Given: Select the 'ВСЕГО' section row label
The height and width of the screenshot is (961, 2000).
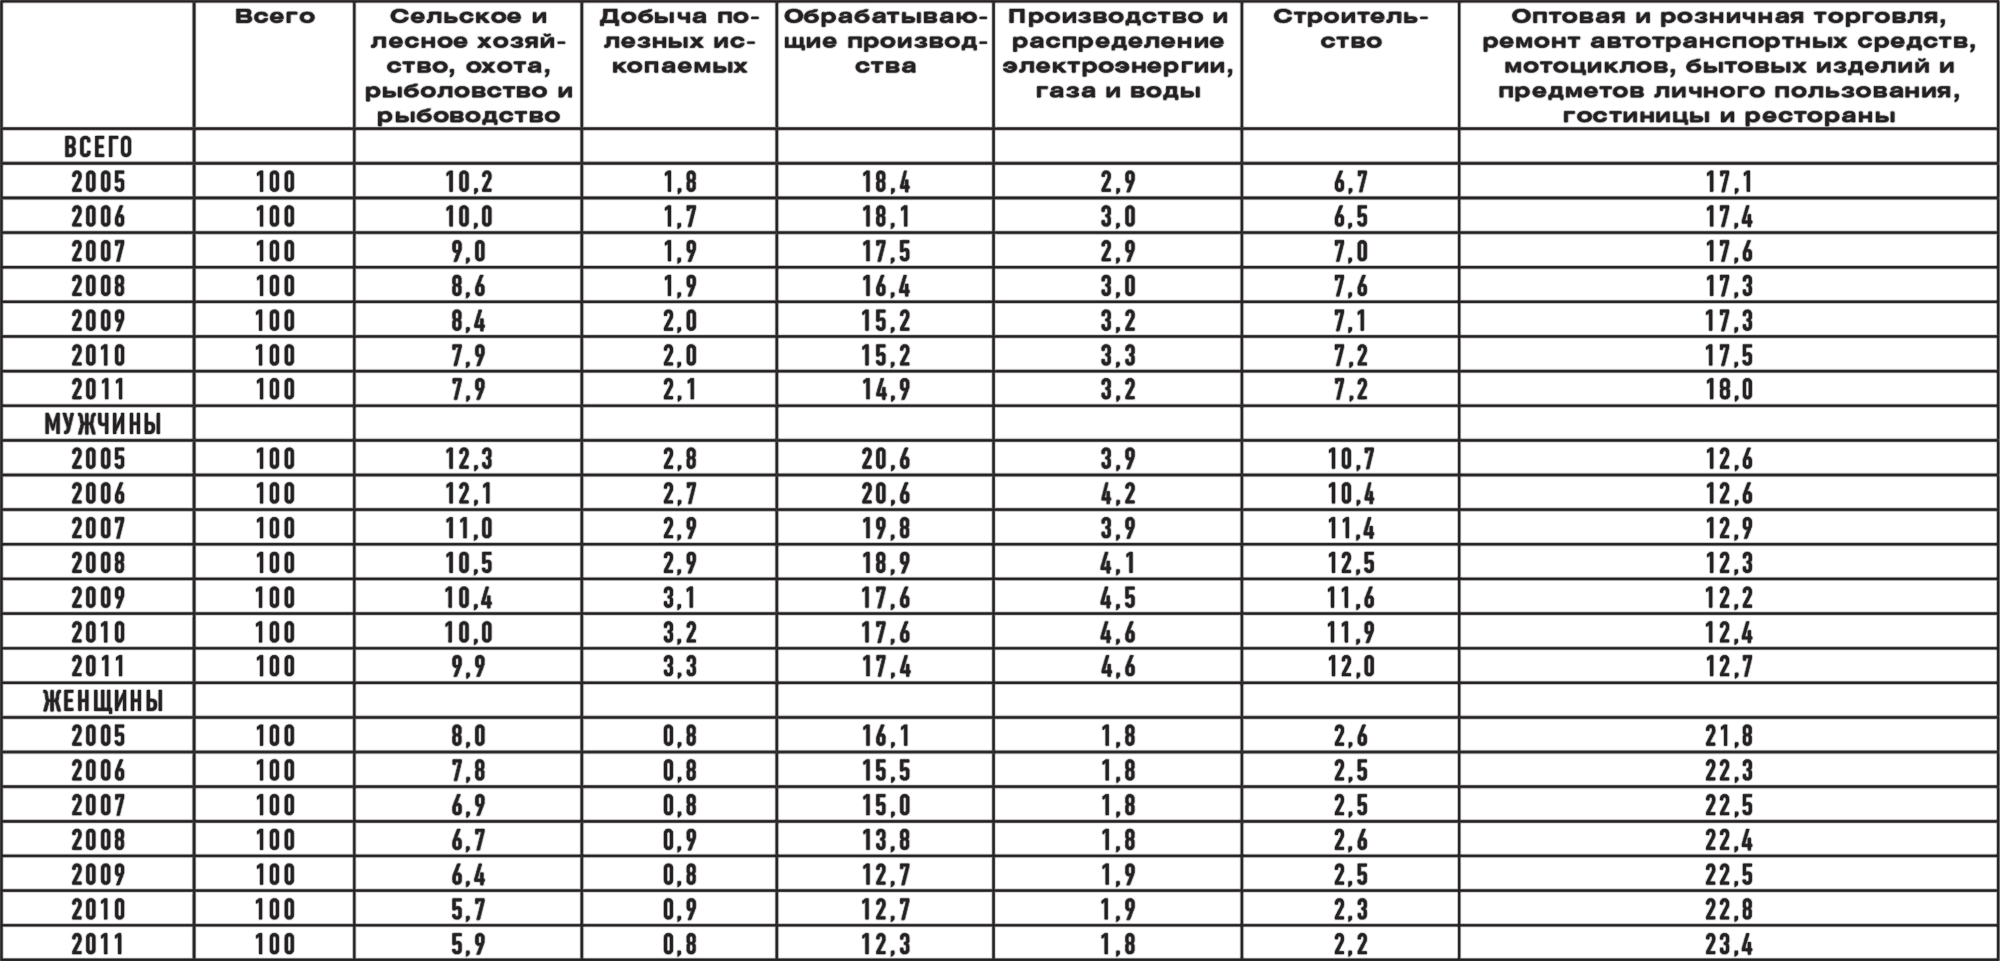Looking at the screenshot, I should pyautogui.click(x=98, y=147).
